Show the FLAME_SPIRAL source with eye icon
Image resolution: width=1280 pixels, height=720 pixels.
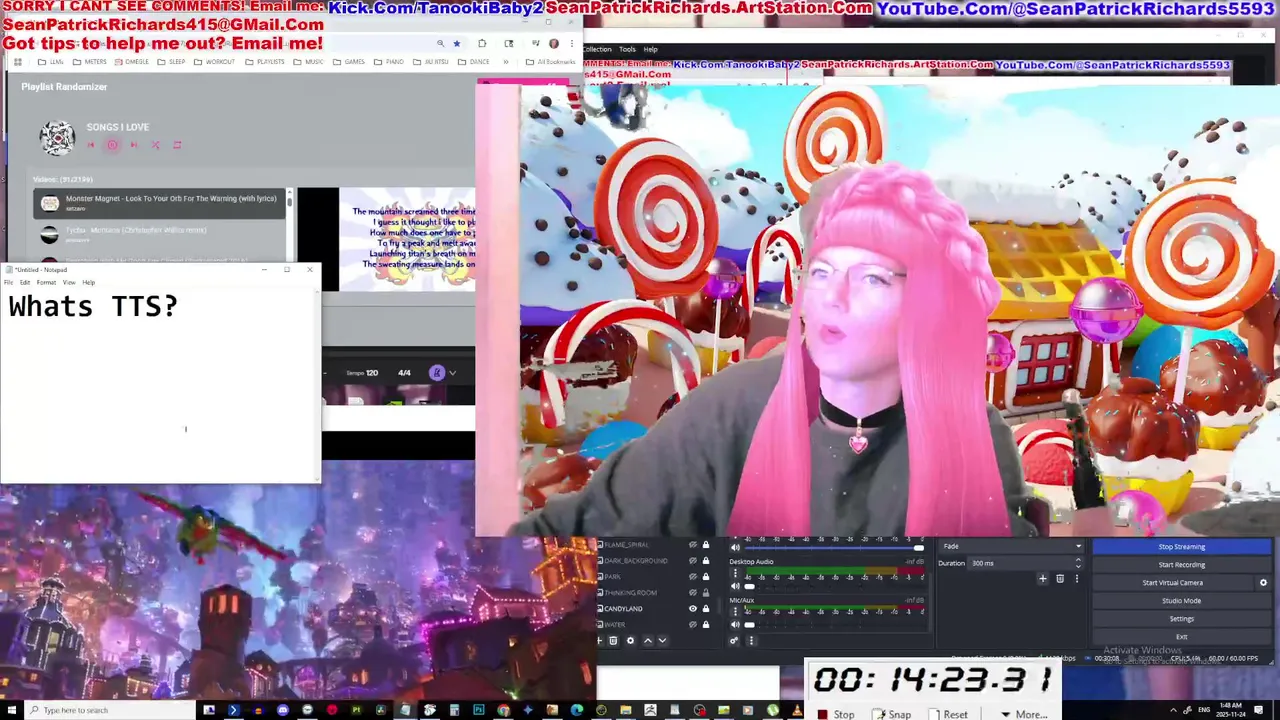(693, 545)
